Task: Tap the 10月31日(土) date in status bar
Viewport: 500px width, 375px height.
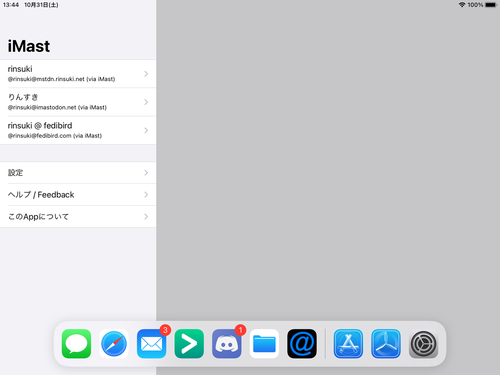Action: point(41,5)
